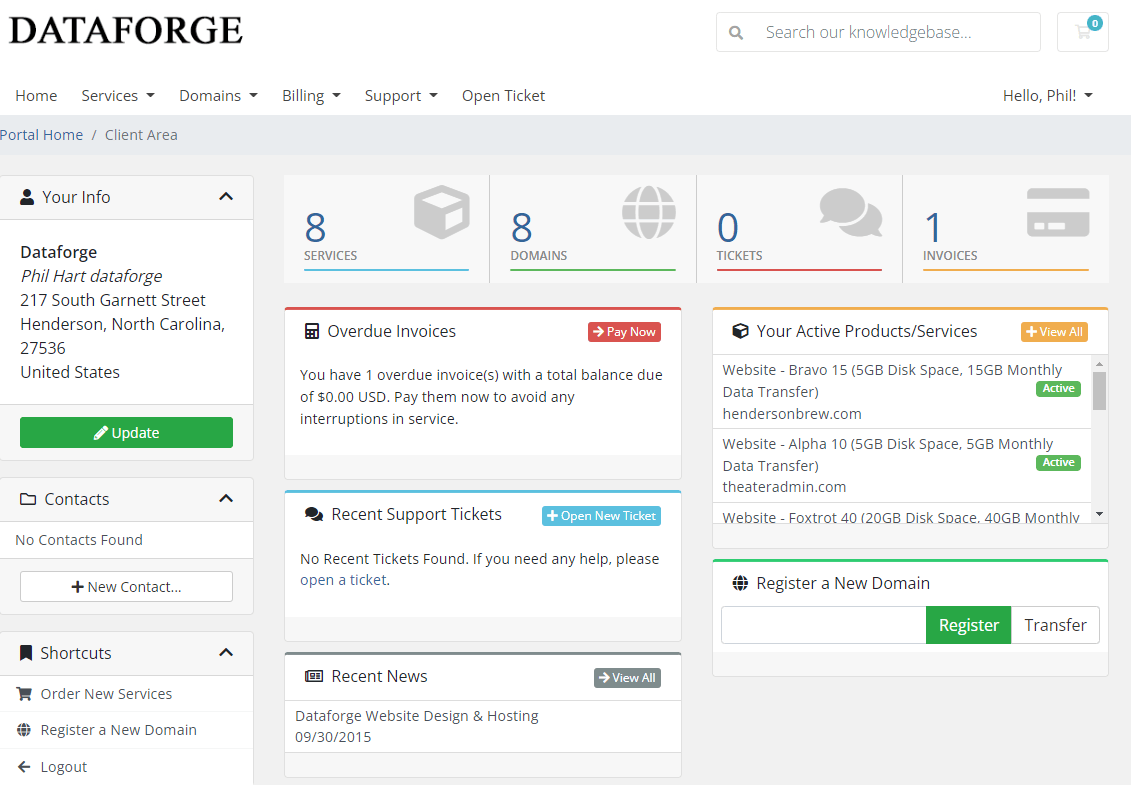Open the Hello, Phil! account dropdown

[x=1047, y=96]
